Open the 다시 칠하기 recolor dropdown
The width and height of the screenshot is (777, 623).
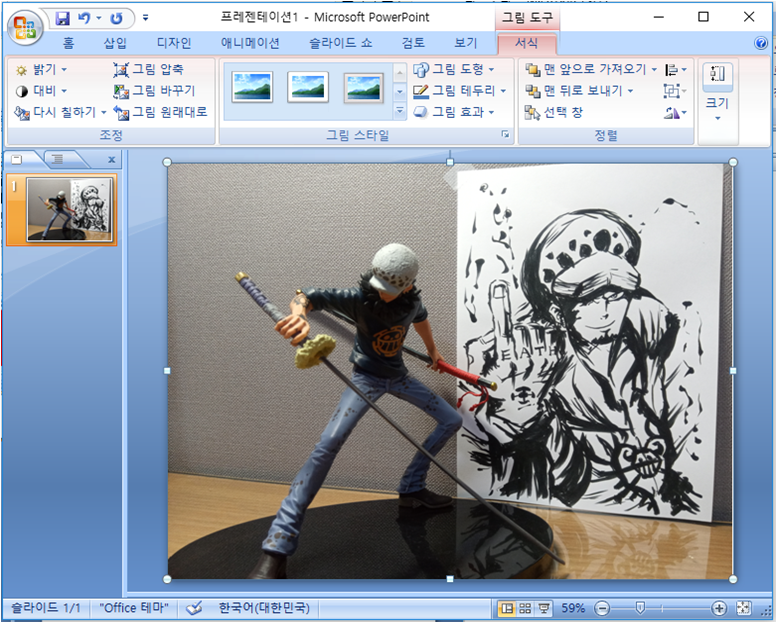60,113
